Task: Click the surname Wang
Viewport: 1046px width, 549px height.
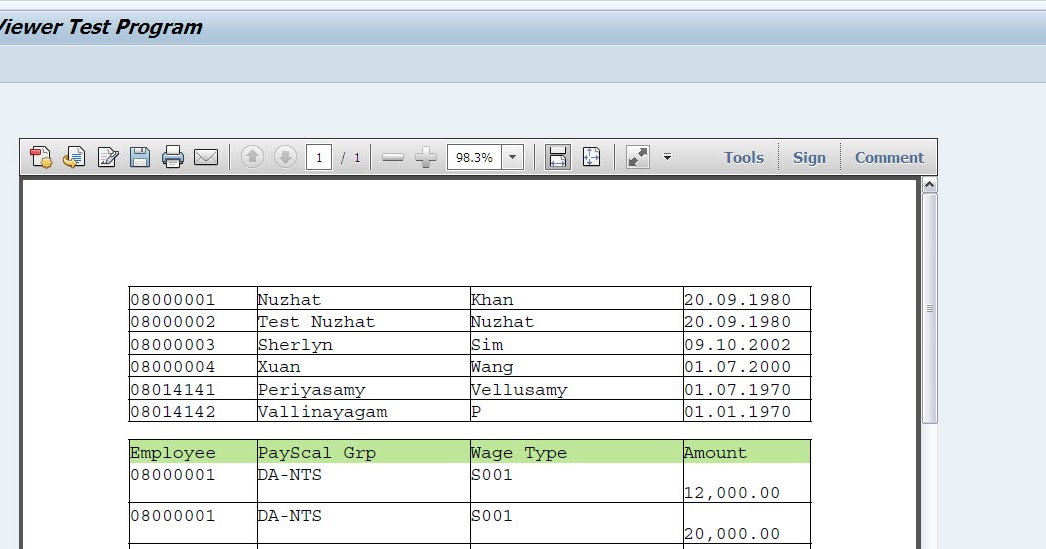Action: click(492, 367)
